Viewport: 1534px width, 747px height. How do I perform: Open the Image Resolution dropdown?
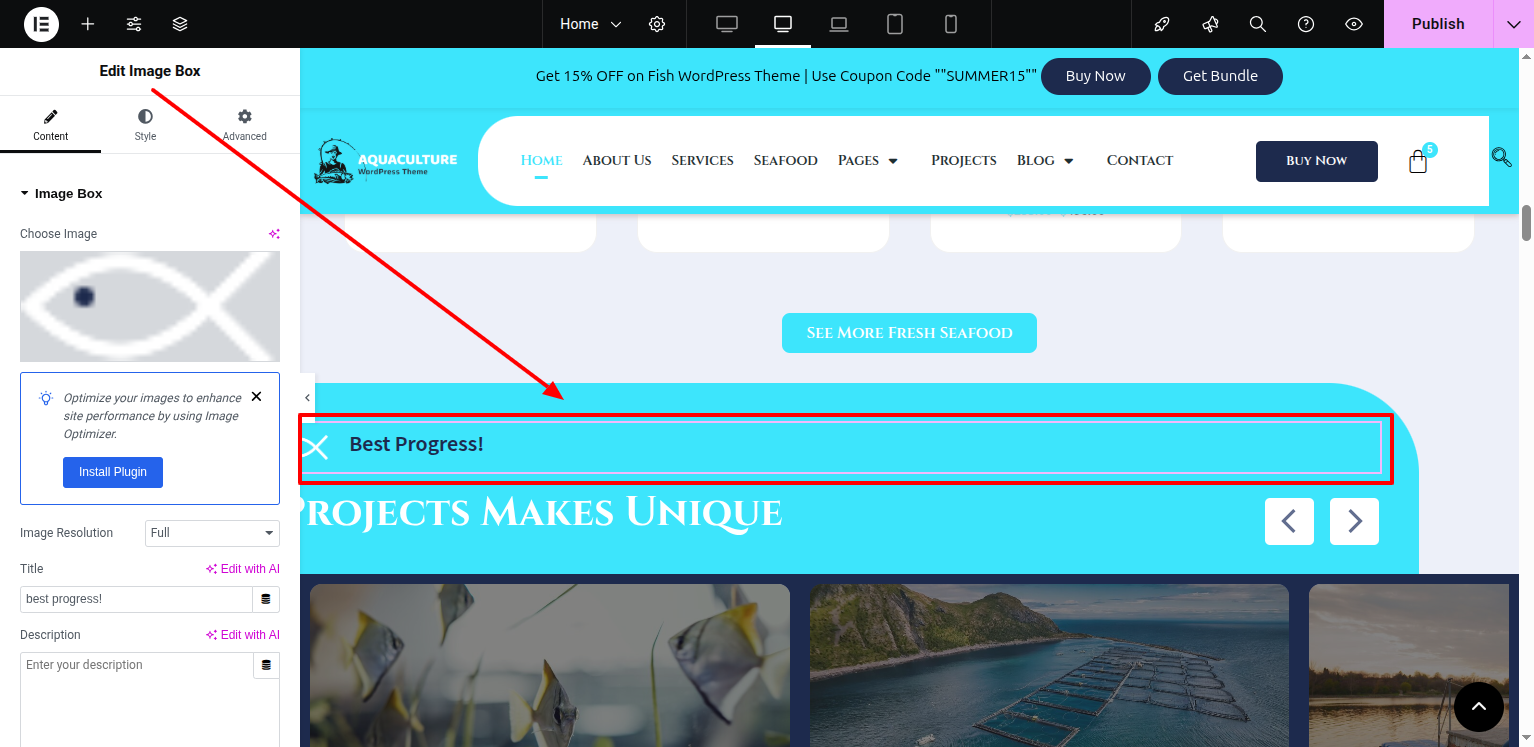(211, 533)
